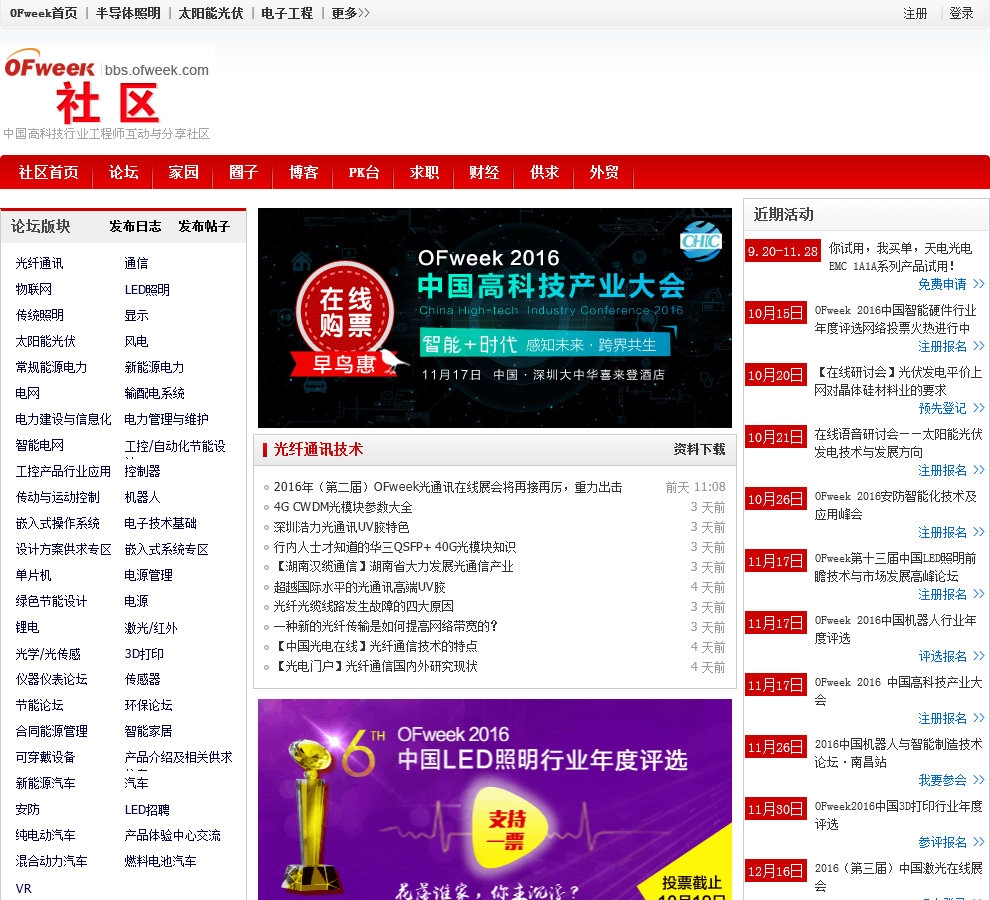Screen dimensions: 990x900
Task: Click the LED照明行业年度评选 purple banner
Action: [x=494, y=799]
